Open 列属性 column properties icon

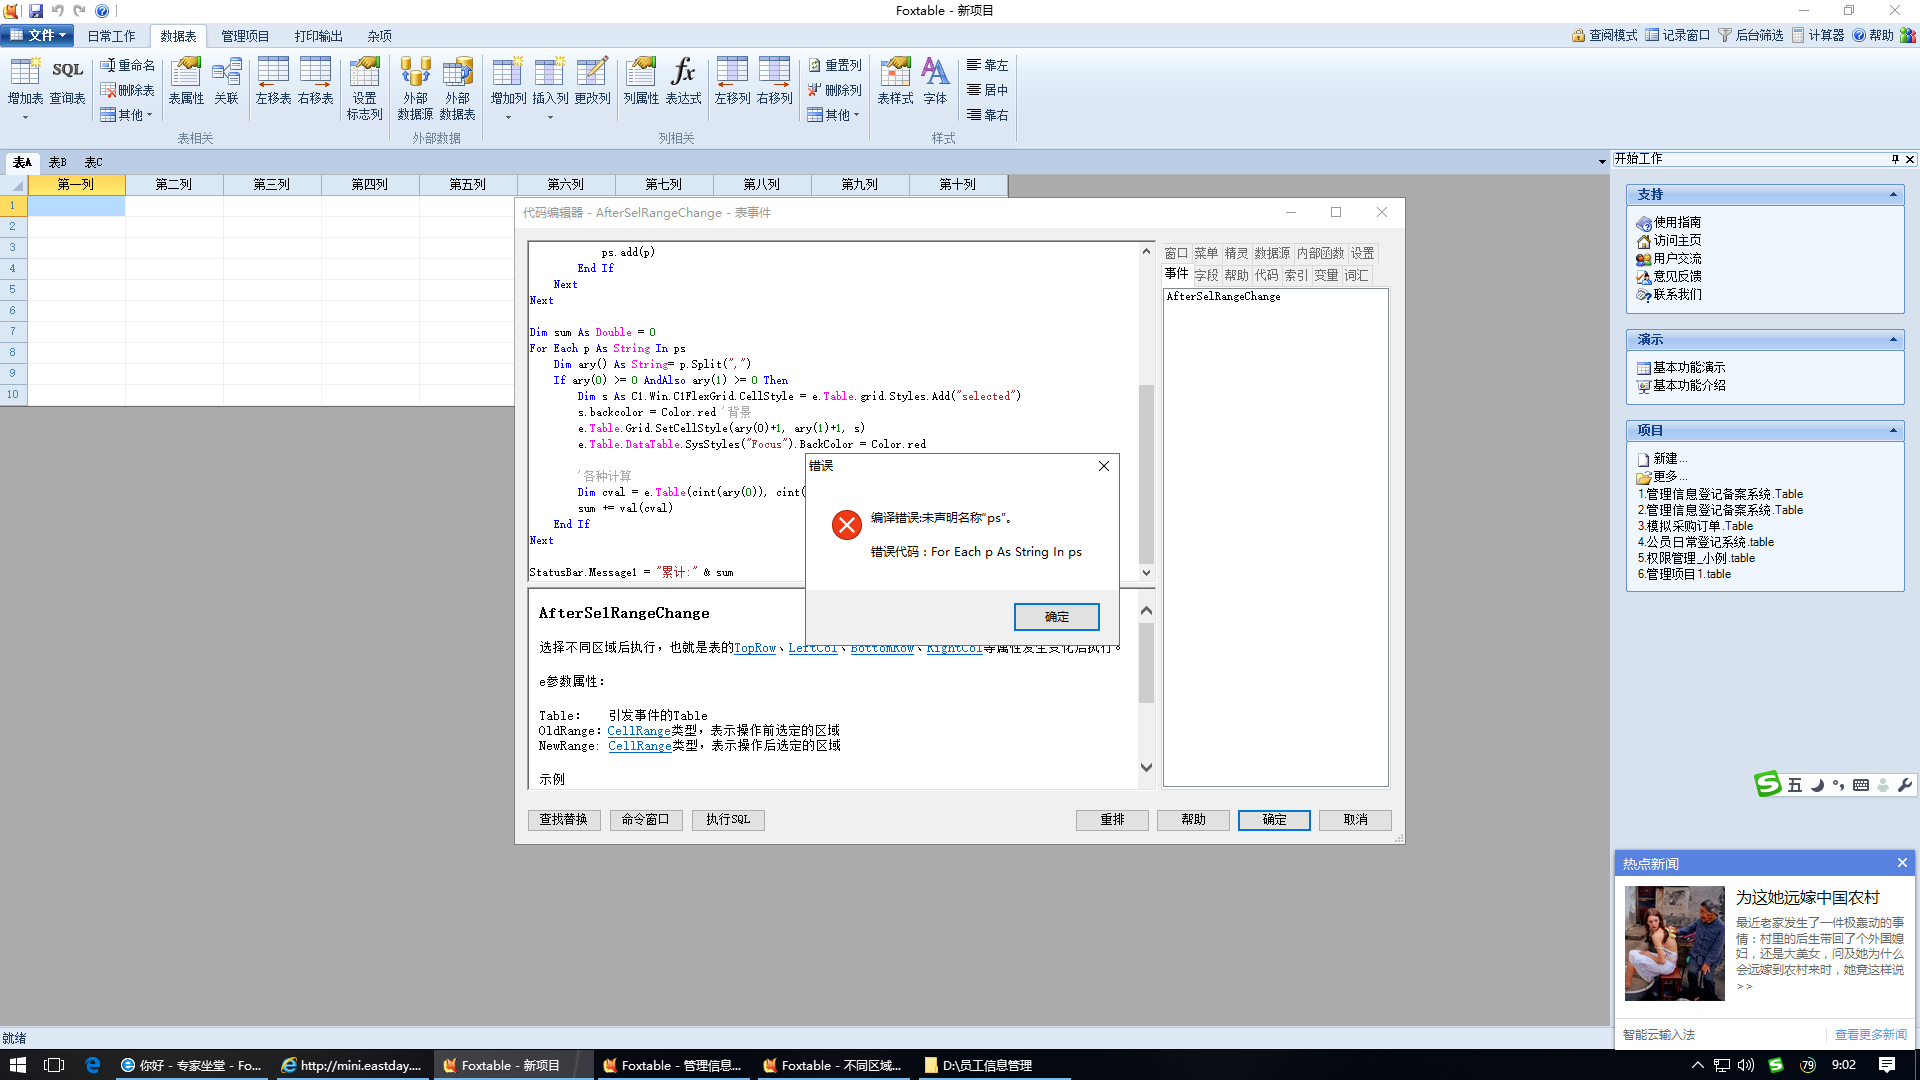click(x=641, y=80)
